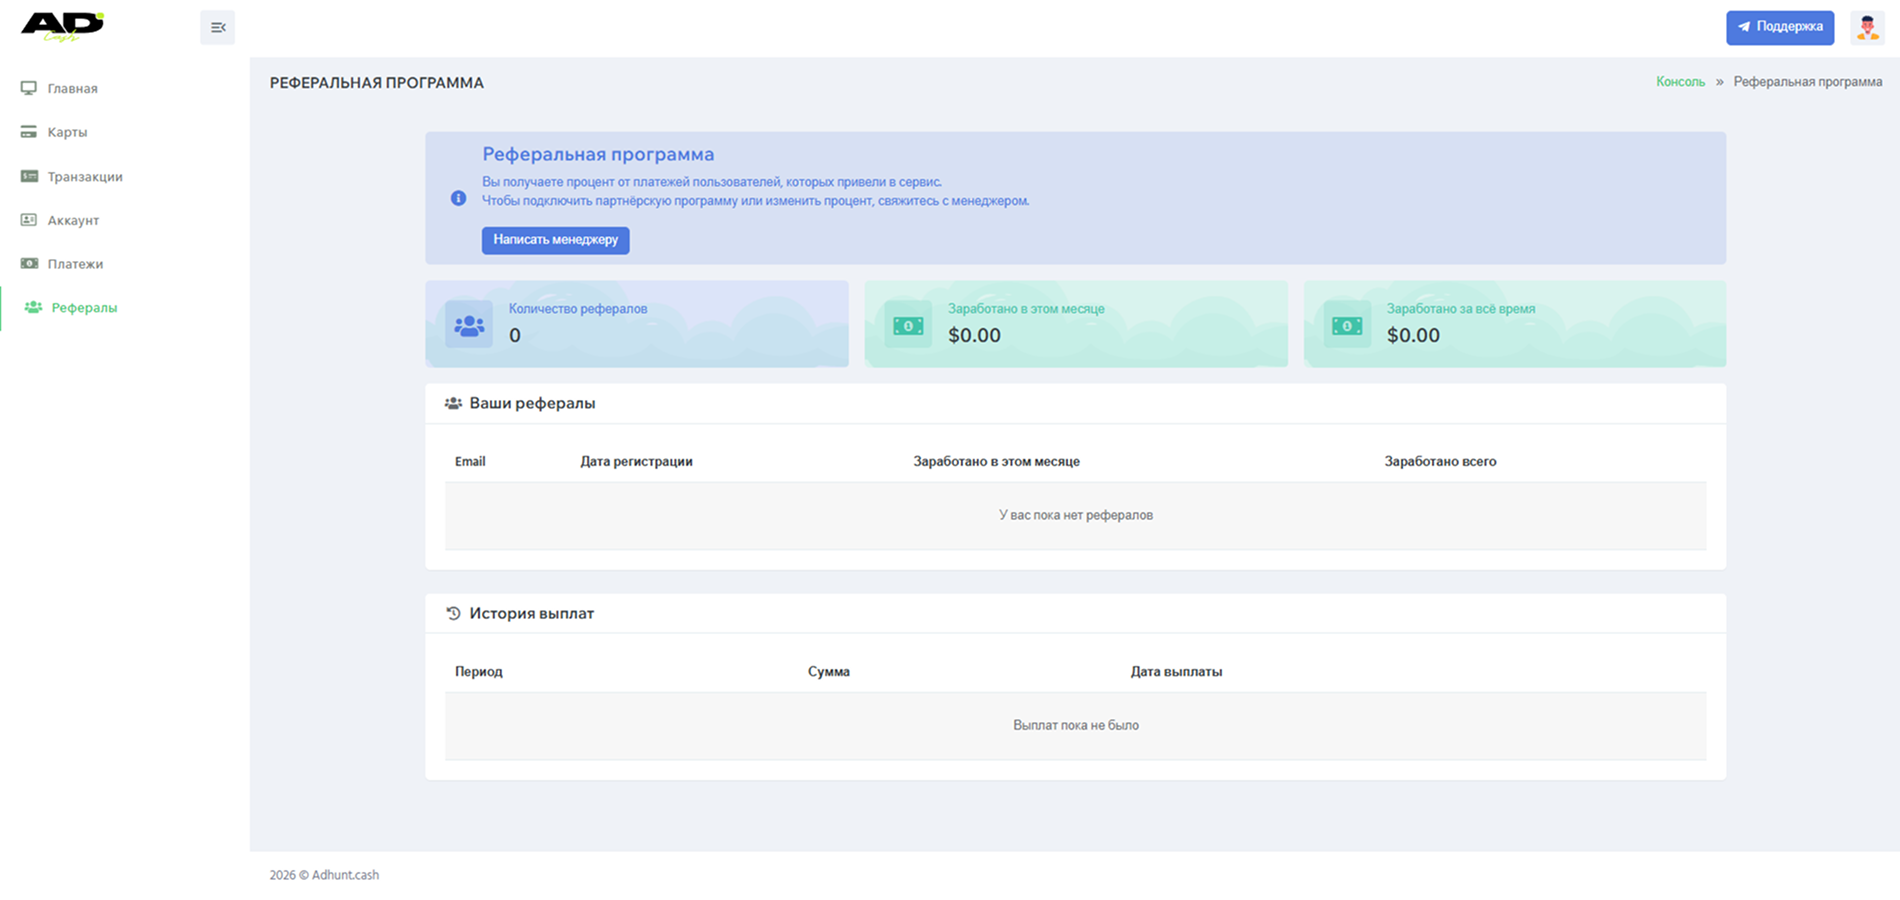
Task: Click the Дата регистрации column header
Action: [x=636, y=462]
